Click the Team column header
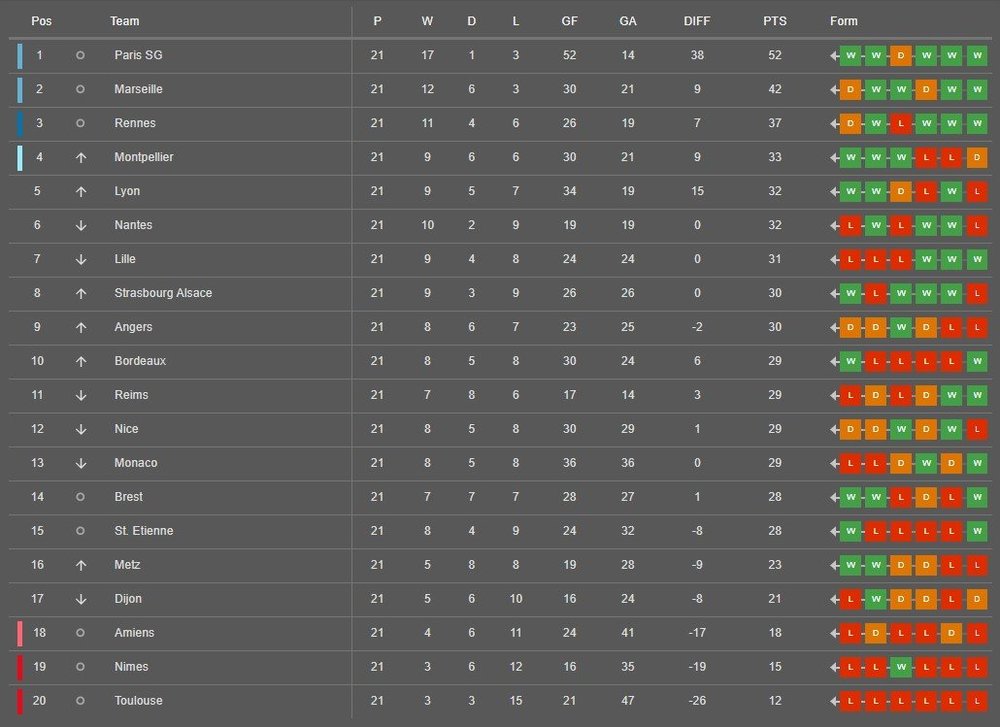The height and width of the screenshot is (727, 1000). click(x=125, y=21)
